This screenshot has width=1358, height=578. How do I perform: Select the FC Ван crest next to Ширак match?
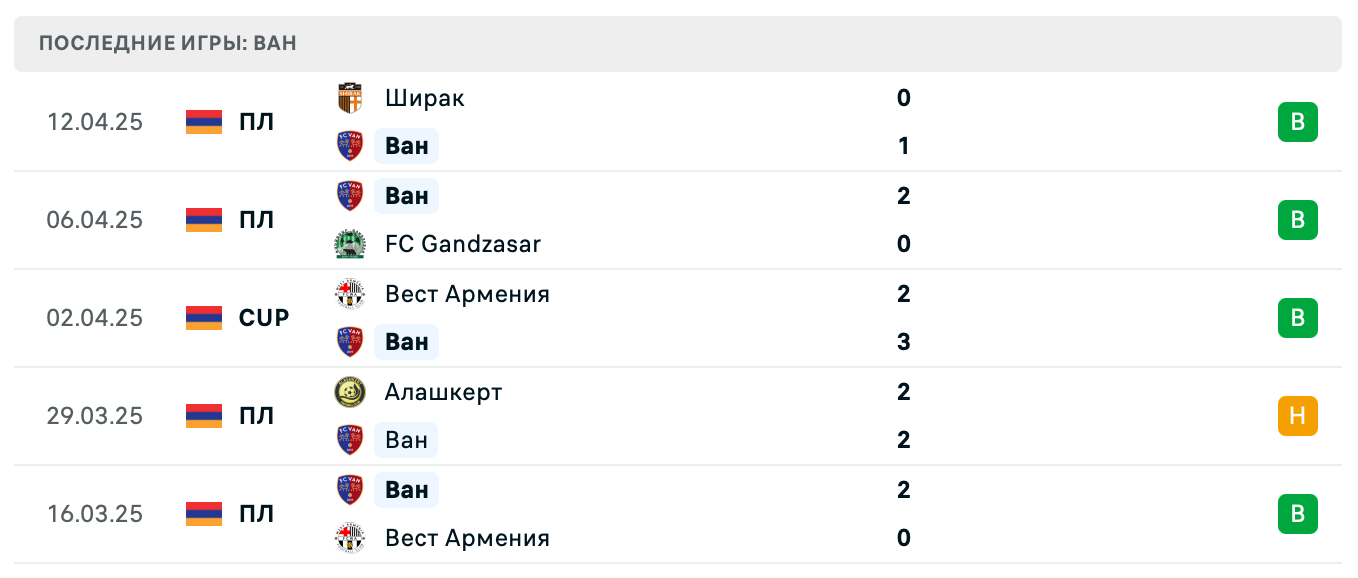(x=349, y=146)
